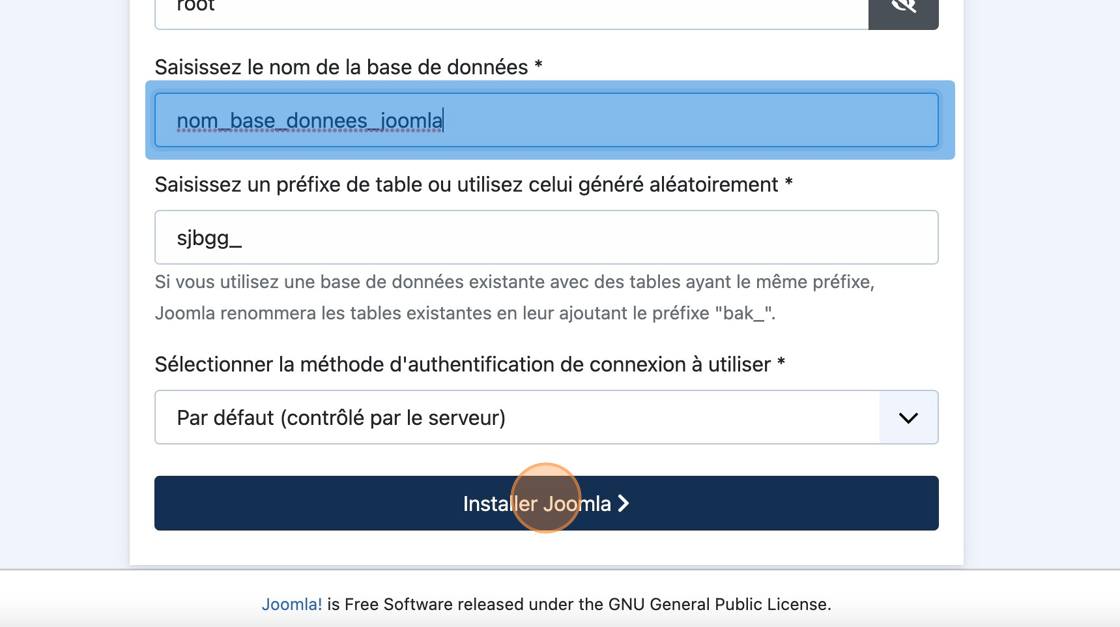Click the asterisk after the table prefix label
The width and height of the screenshot is (1120, 627).
[x=788, y=185]
